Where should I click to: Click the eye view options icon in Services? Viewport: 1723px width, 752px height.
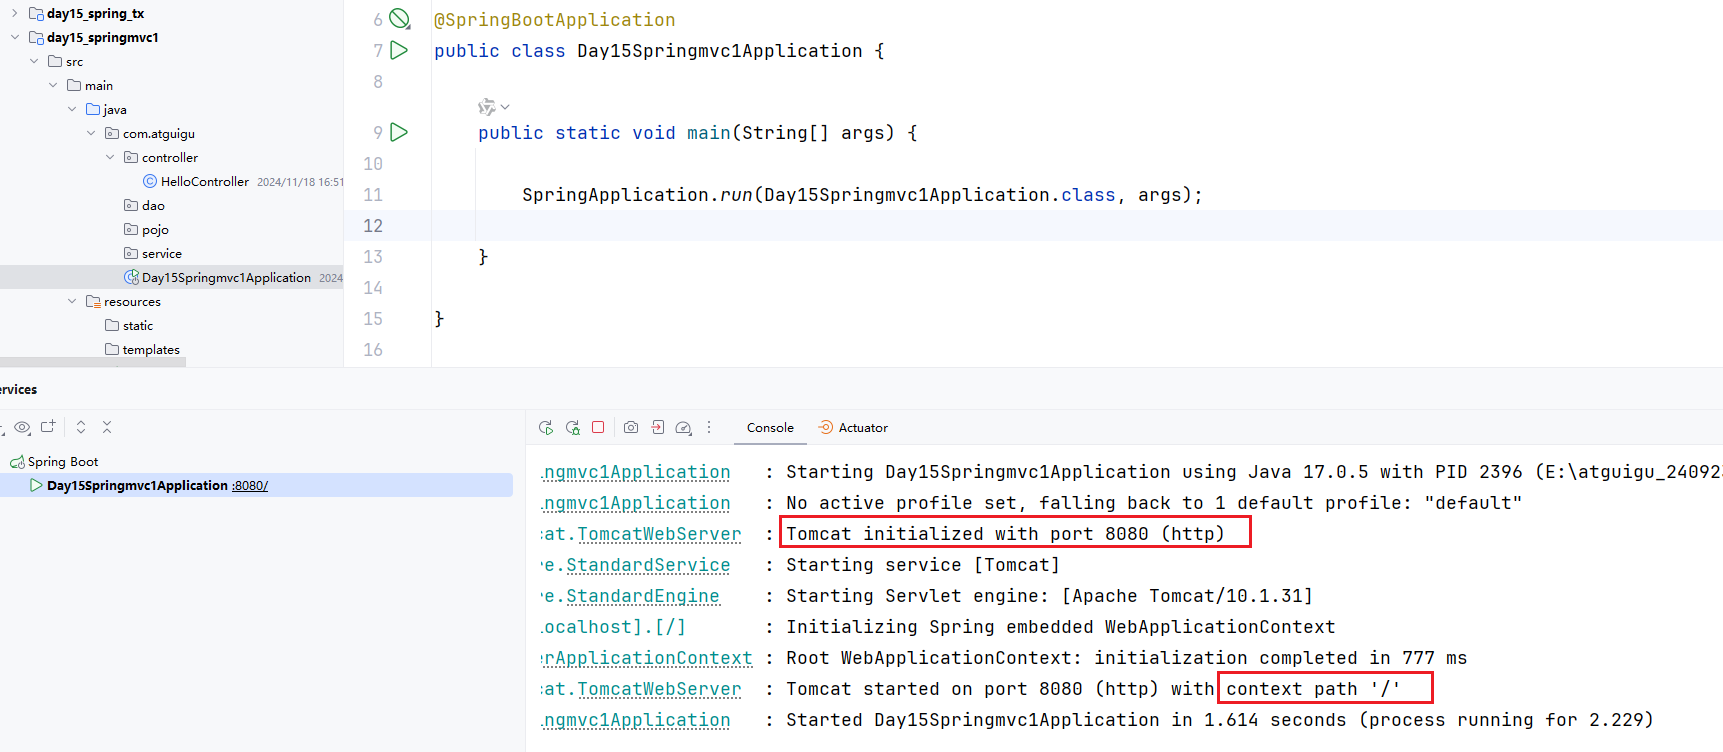pos(22,427)
